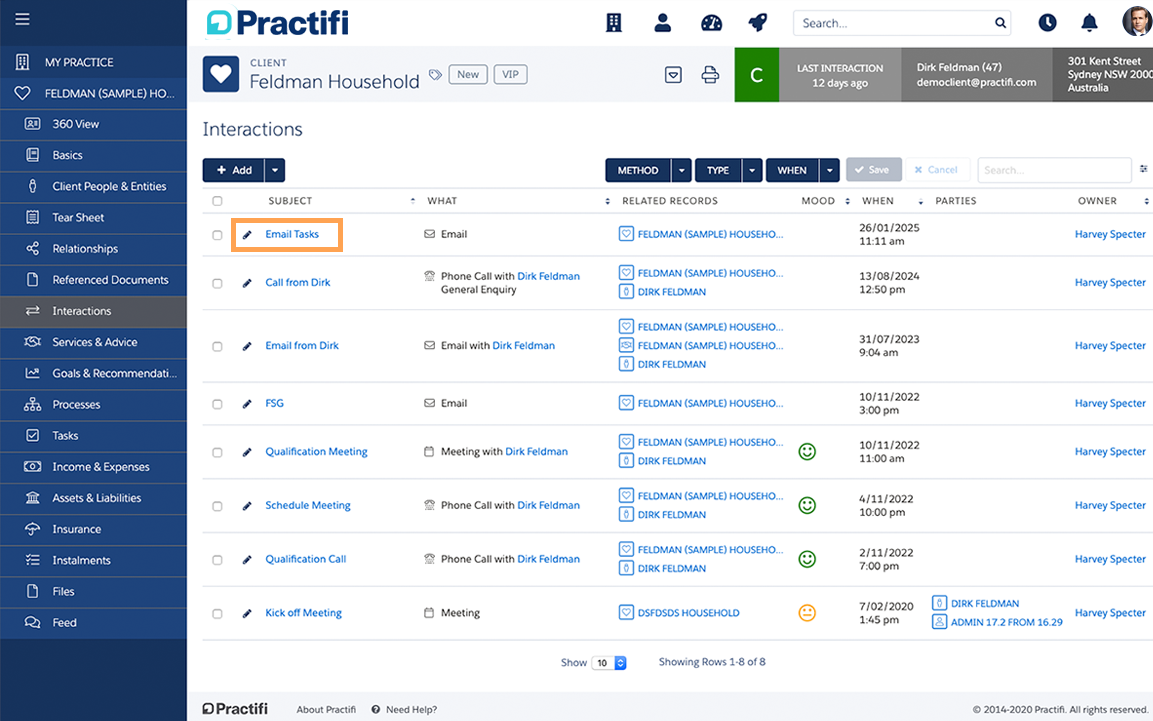Check the Kick off Meeting row checkbox
Viewport: 1153px width, 721px height.
pyautogui.click(x=217, y=614)
